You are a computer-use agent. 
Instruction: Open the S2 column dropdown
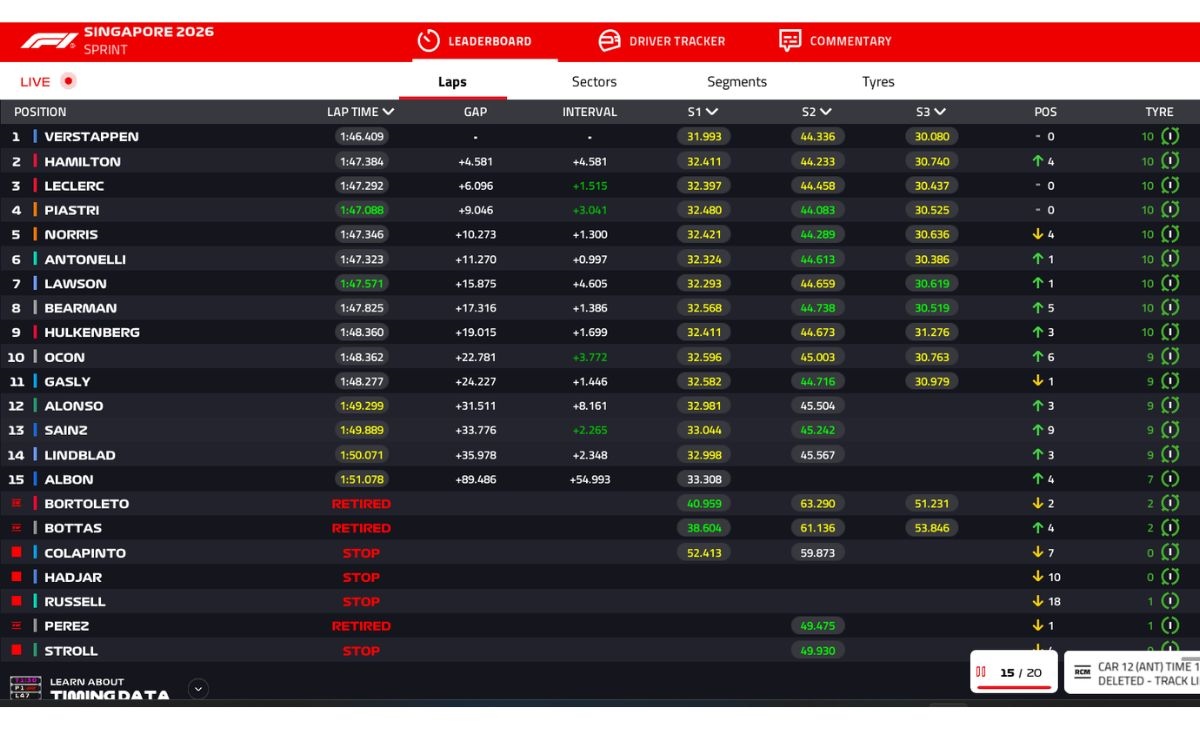(826, 112)
